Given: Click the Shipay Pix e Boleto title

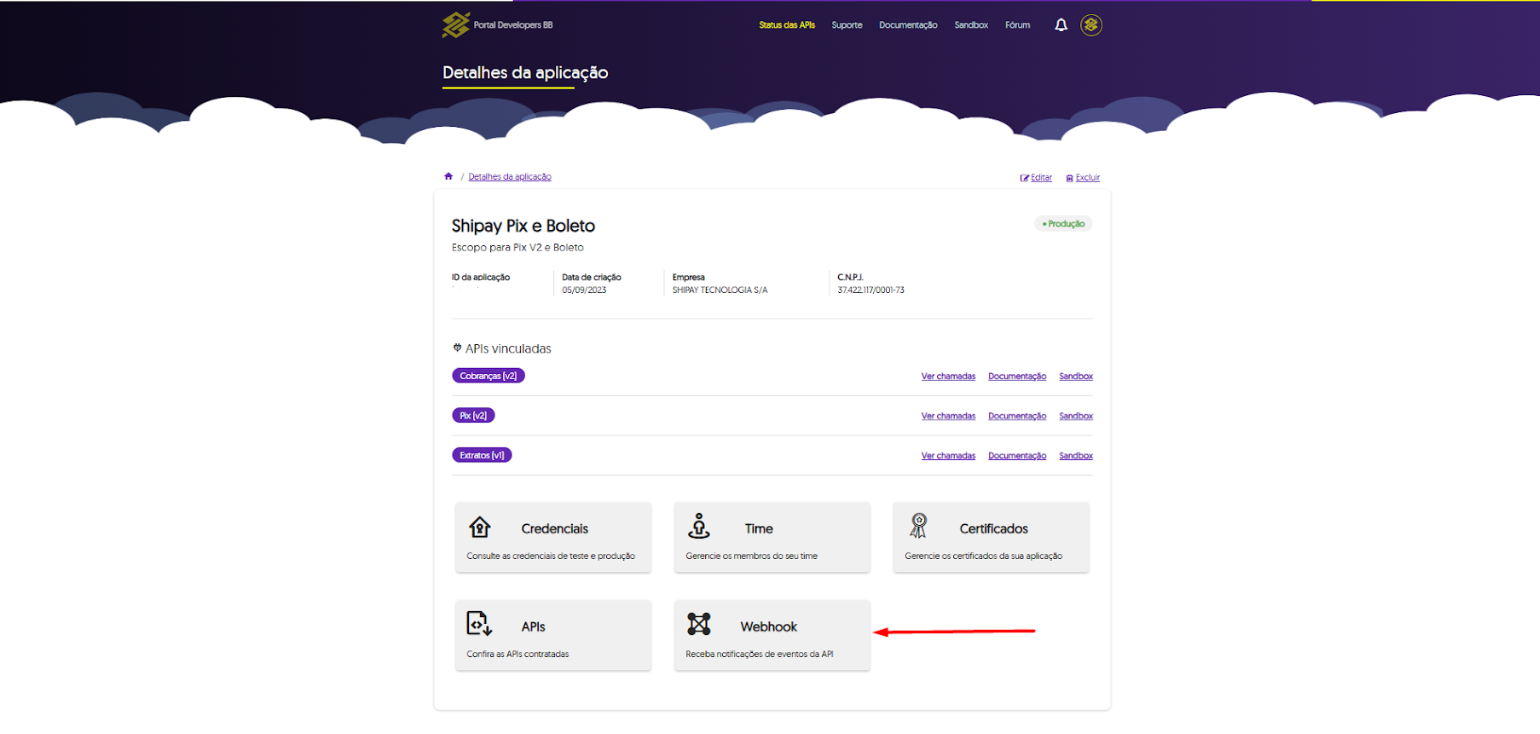Looking at the screenshot, I should [523, 226].
